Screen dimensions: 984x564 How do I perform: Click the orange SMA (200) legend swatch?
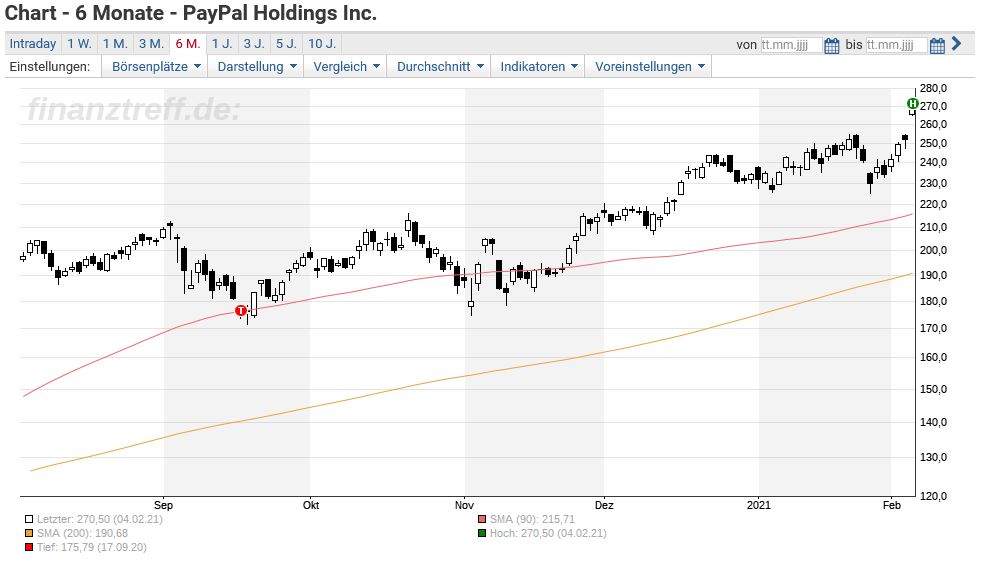pos(29,533)
